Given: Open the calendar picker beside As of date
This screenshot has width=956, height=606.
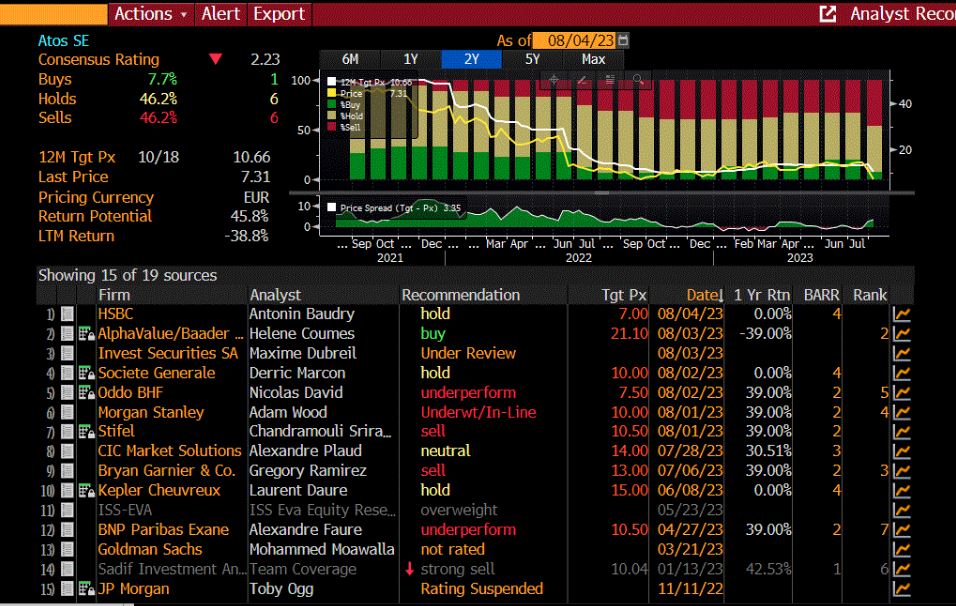Looking at the screenshot, I should (623, 40).
